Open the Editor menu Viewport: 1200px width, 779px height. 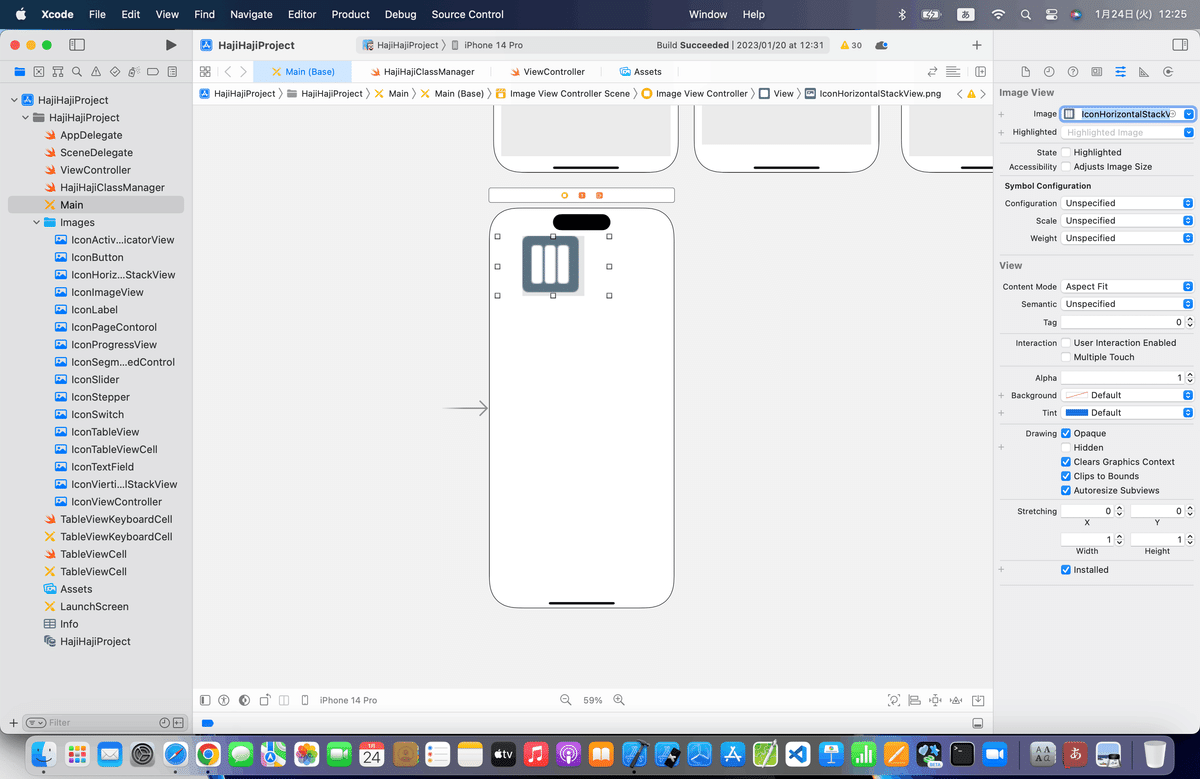click(x=302, y=14)
